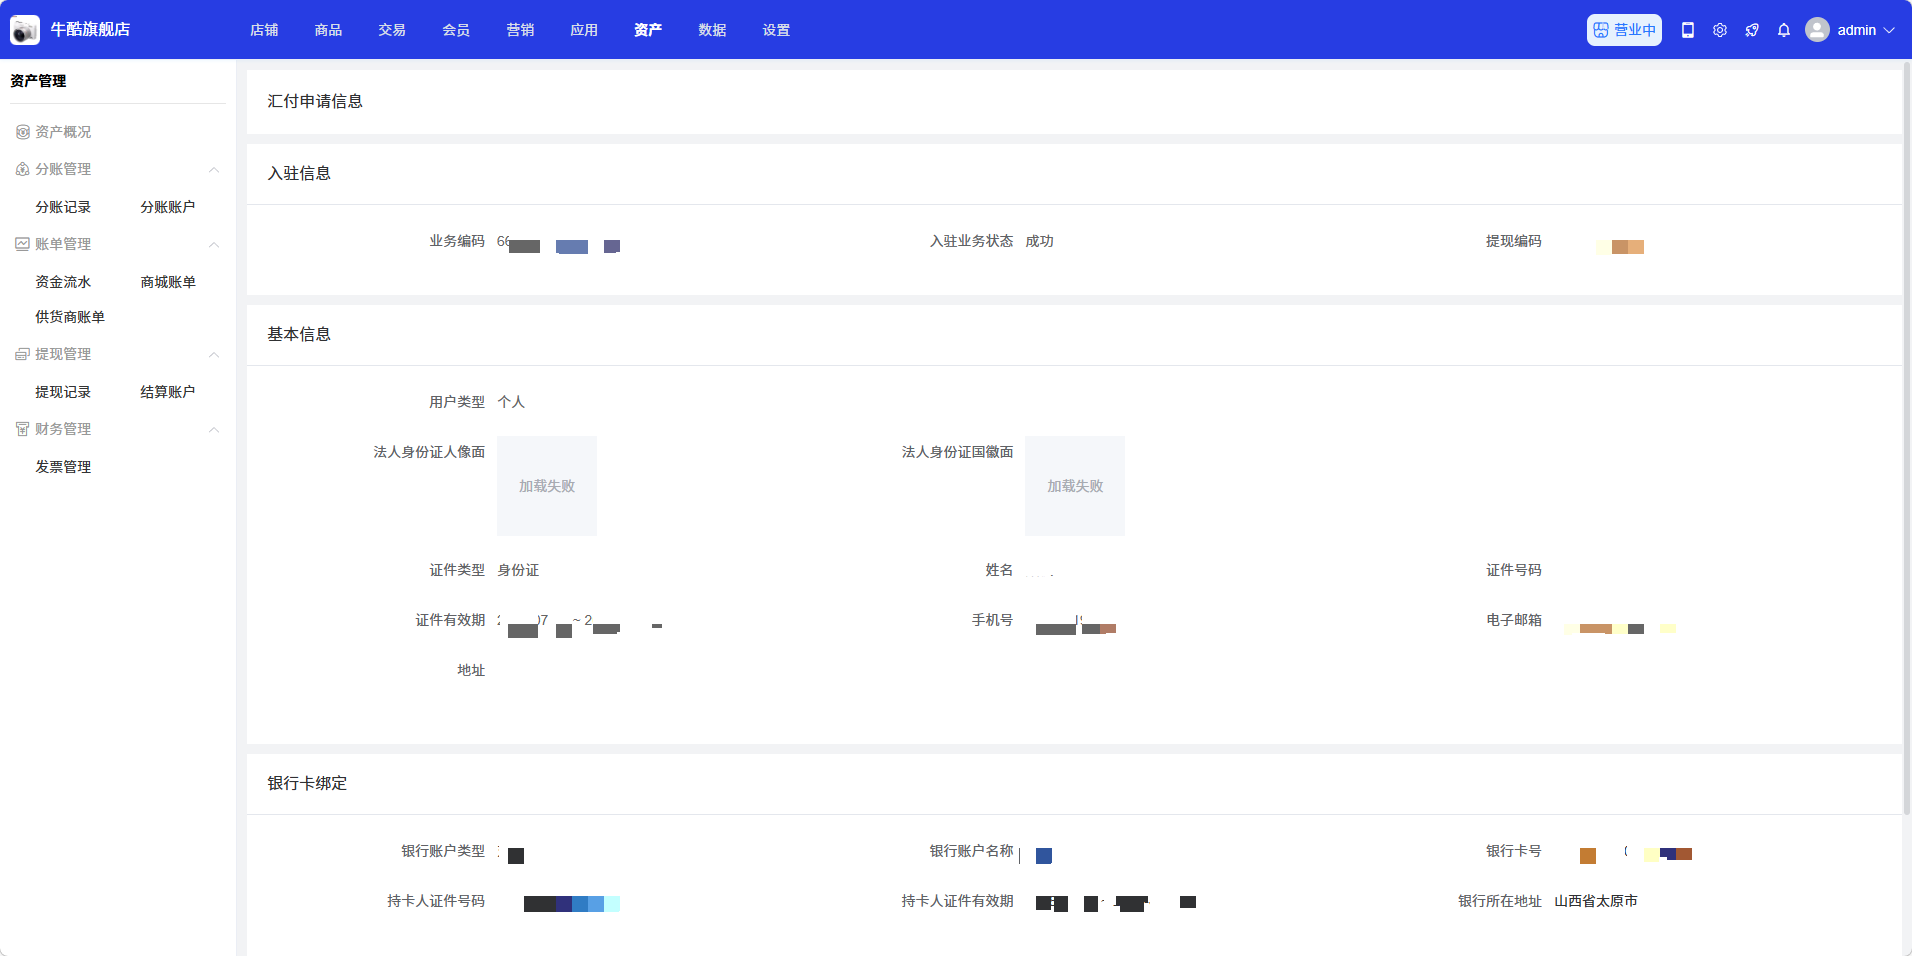Click the 成功 status value
The width and height of the screenshot is (1912, 956).
tap(1039, 241)
